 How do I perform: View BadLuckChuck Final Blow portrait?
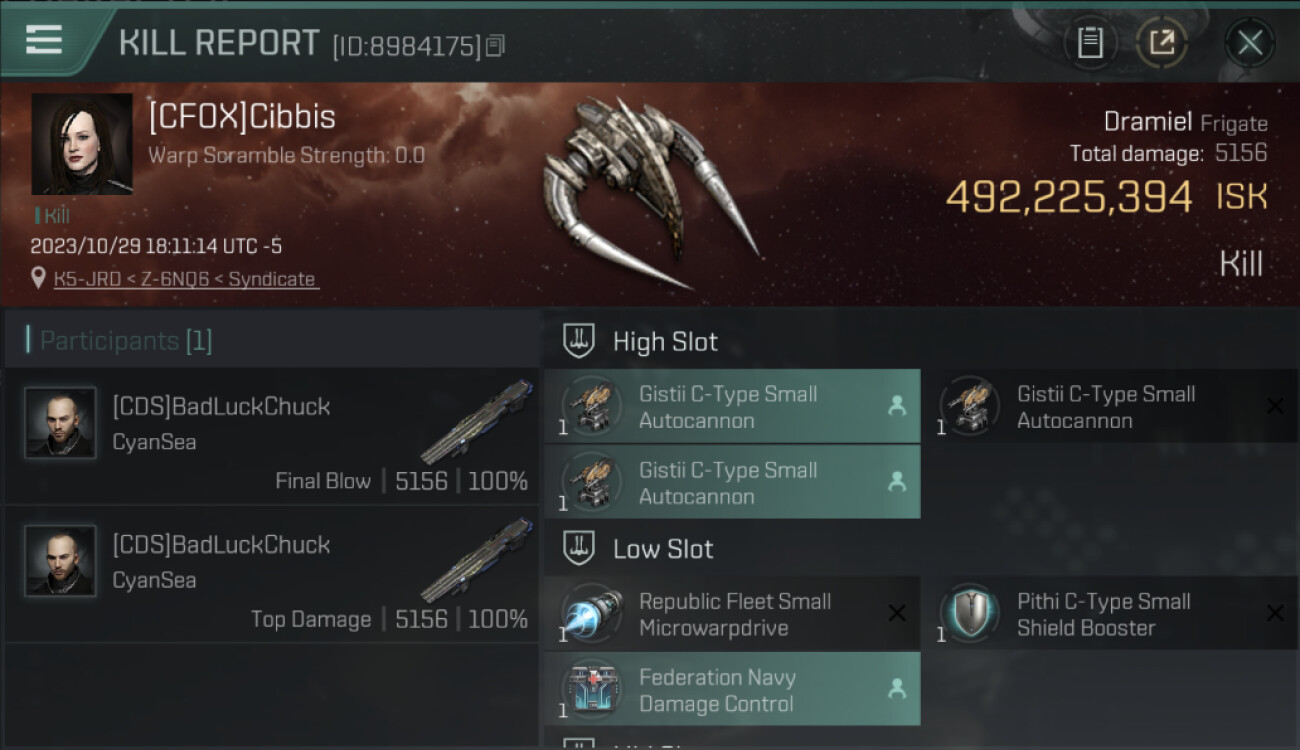click(x=60, y=423)
